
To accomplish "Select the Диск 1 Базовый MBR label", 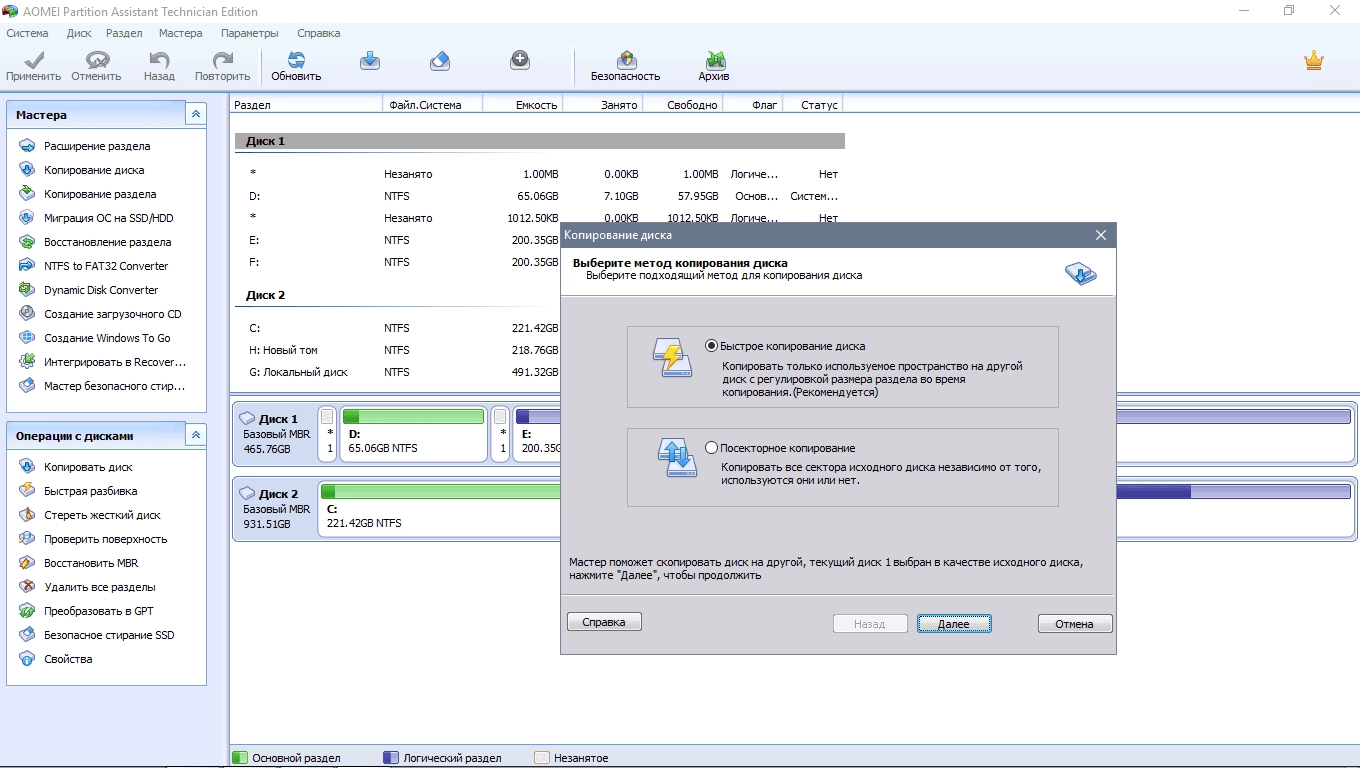I will 273,433.
